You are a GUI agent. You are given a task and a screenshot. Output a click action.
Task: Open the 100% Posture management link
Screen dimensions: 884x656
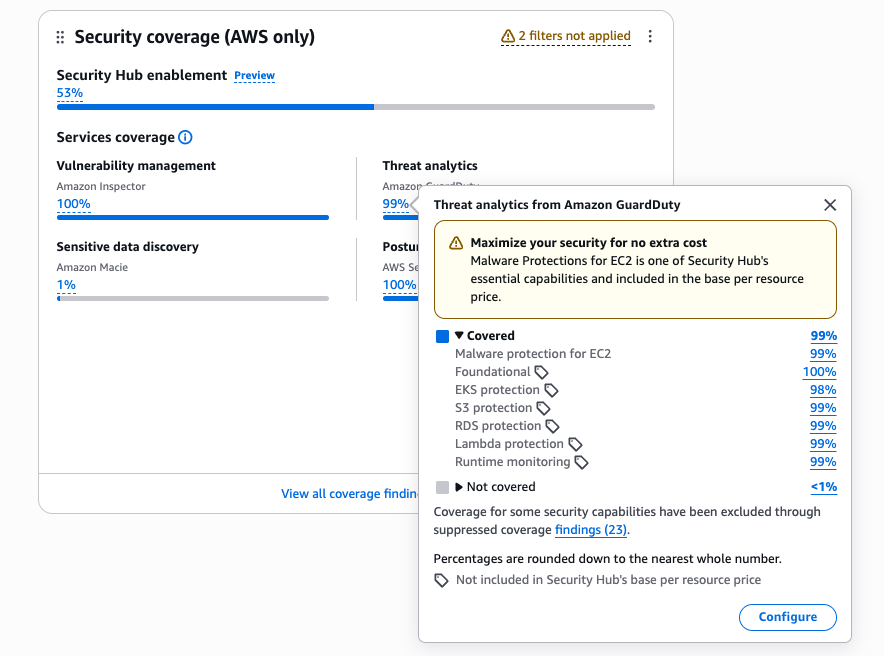(x=400, y=285)
